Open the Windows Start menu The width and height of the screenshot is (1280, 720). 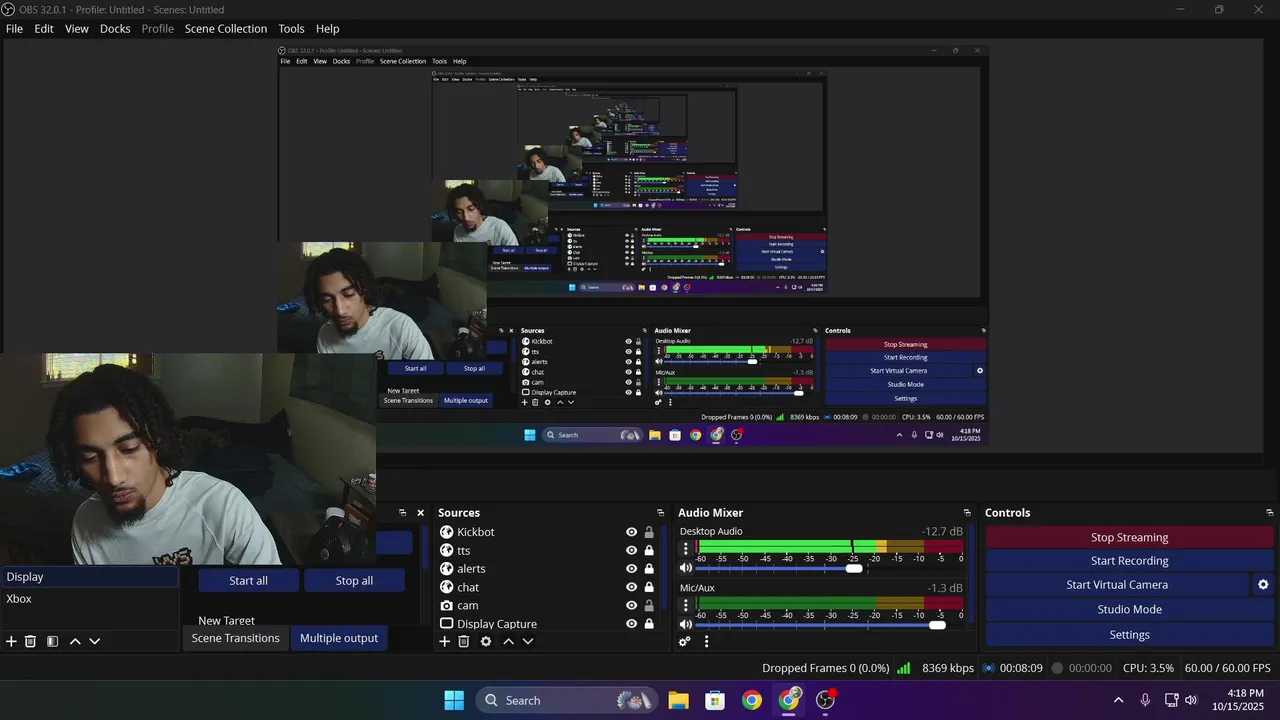pyautogui.click(x=454, y=700)
